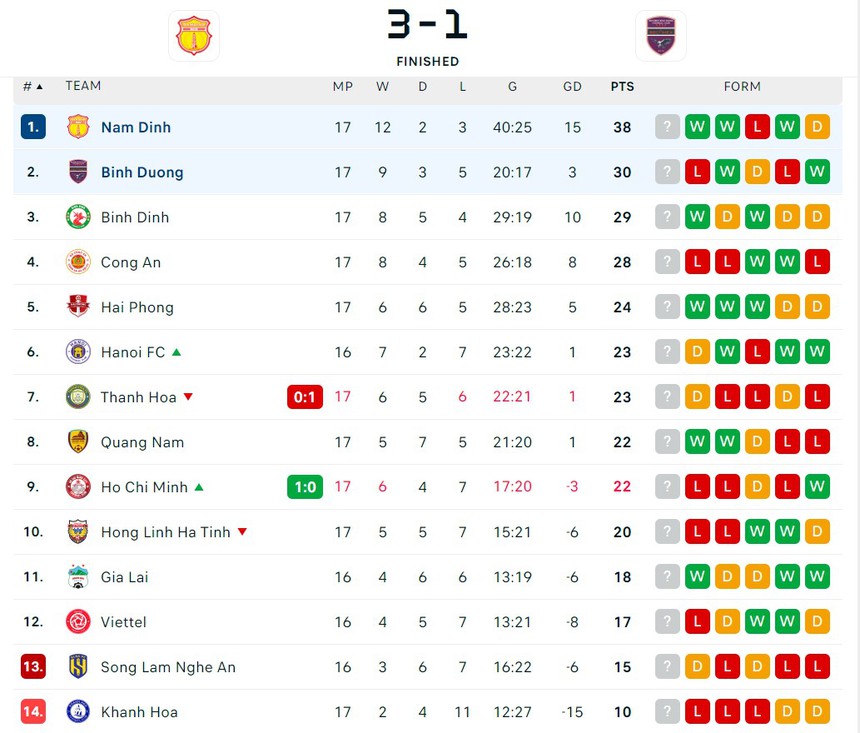Click the away team crest beside the score
This screenshot has width=860, height=733.
[x=661, y=35]
